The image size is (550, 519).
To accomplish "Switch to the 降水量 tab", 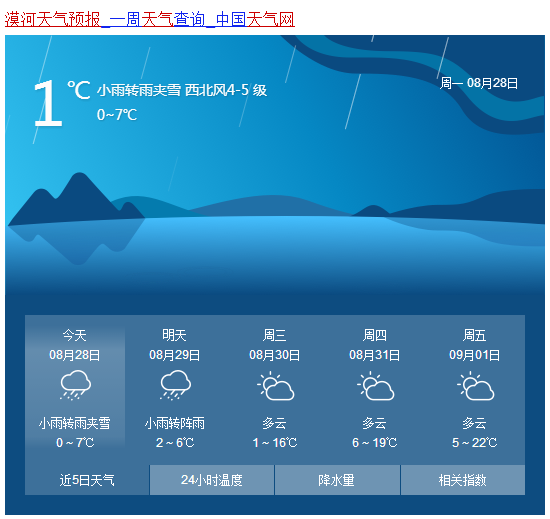I will tap(337, 480).
